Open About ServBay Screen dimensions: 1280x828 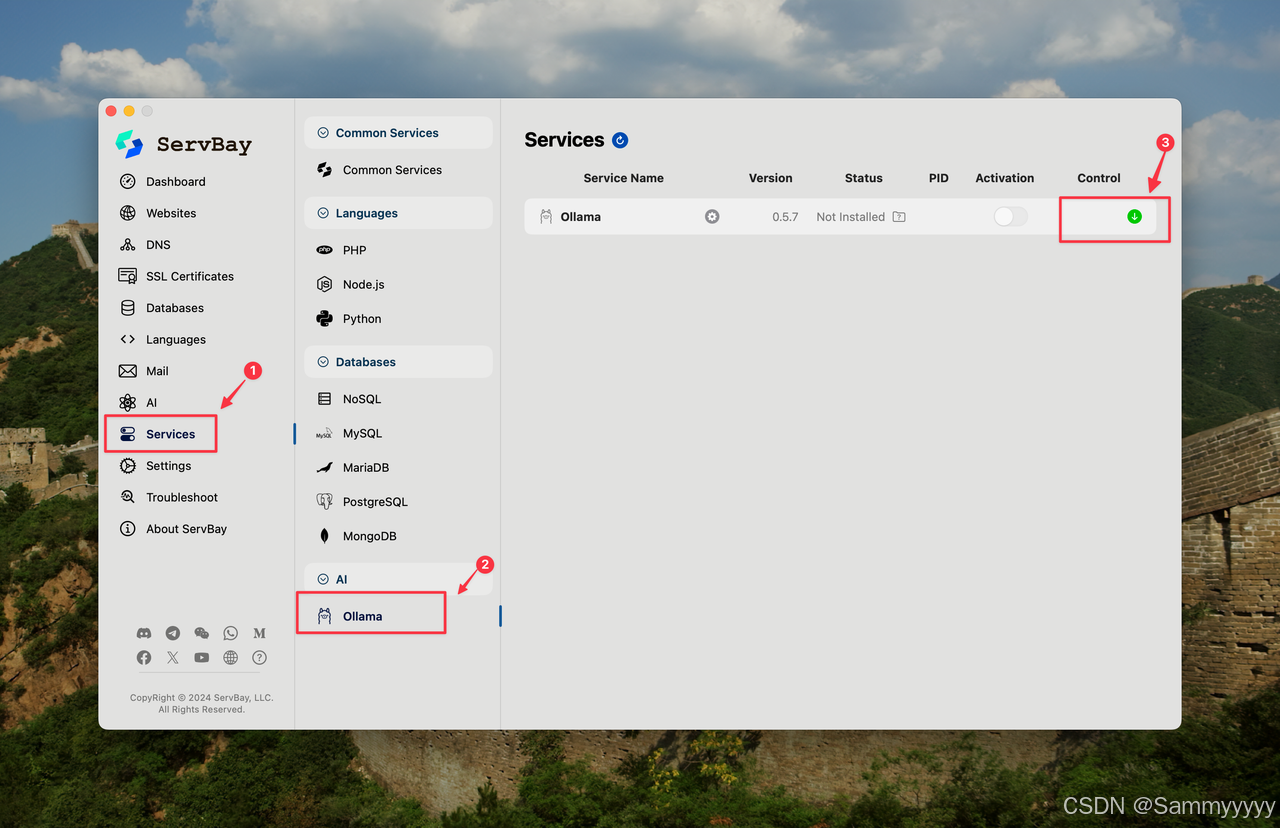(x=173, y=529)
